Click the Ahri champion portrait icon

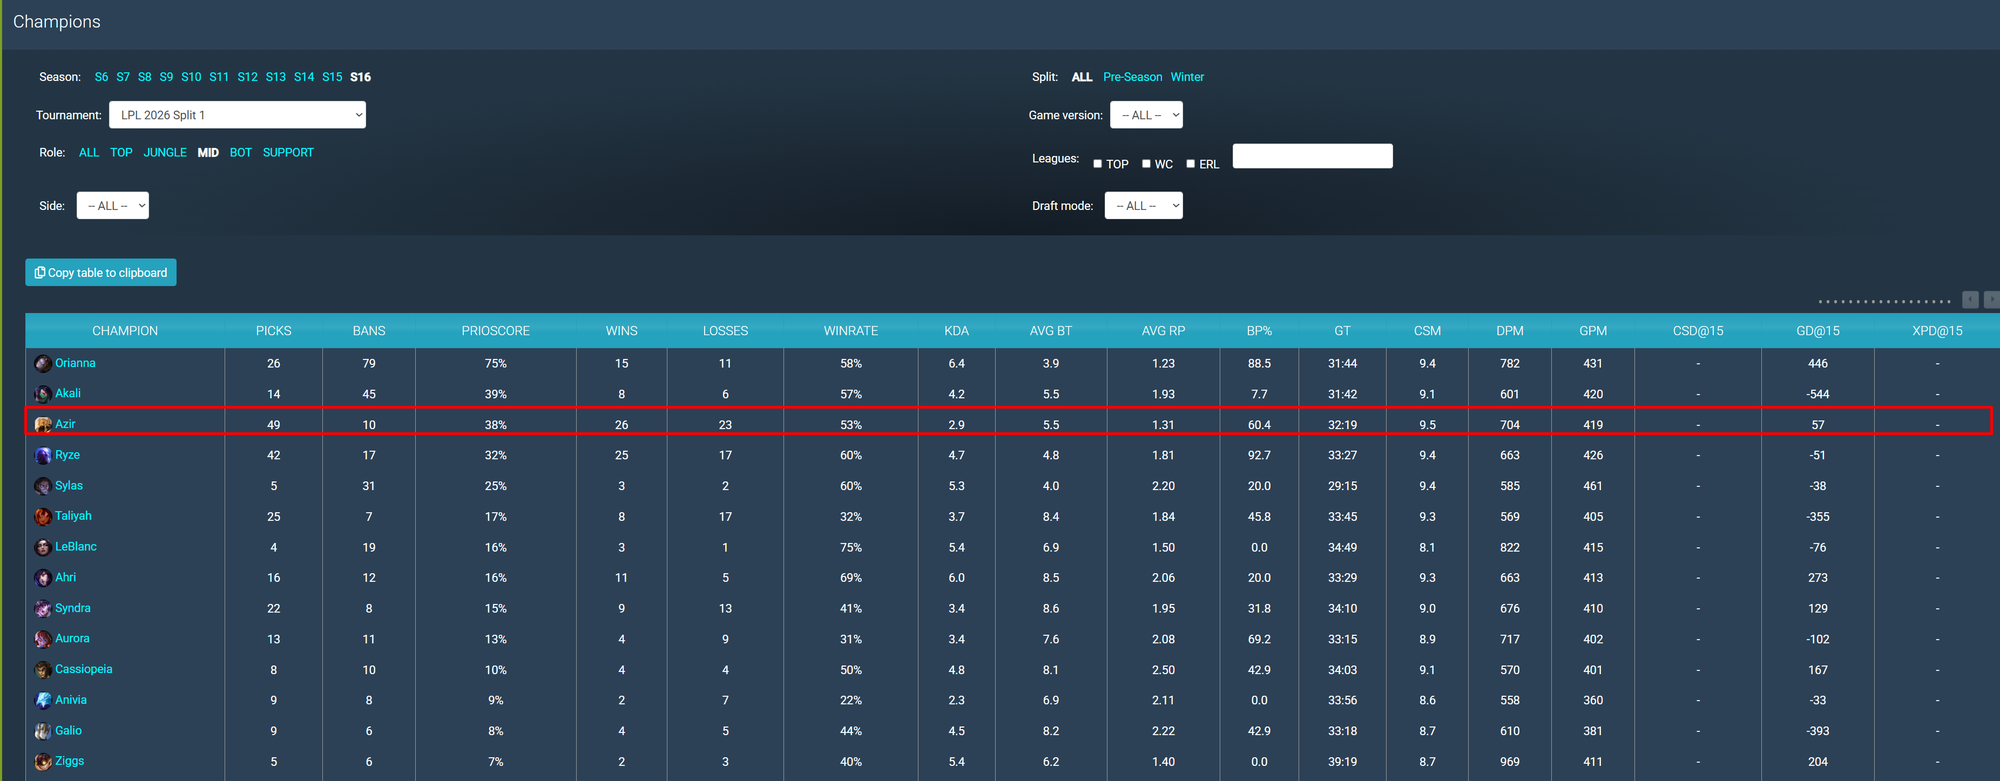43,578
